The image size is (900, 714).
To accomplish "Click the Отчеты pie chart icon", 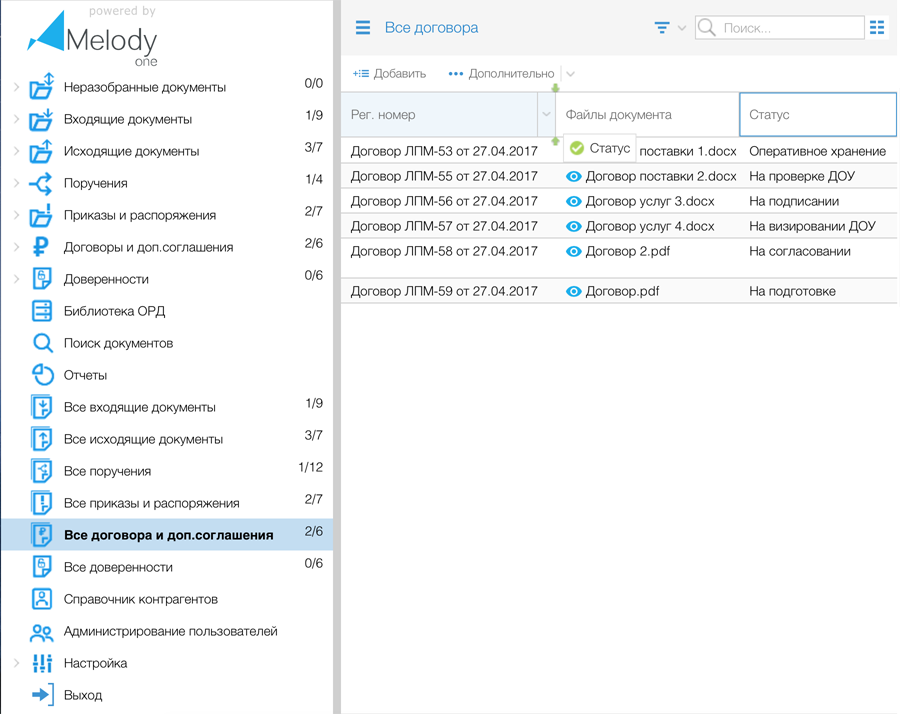I will [x=42, y=375].
